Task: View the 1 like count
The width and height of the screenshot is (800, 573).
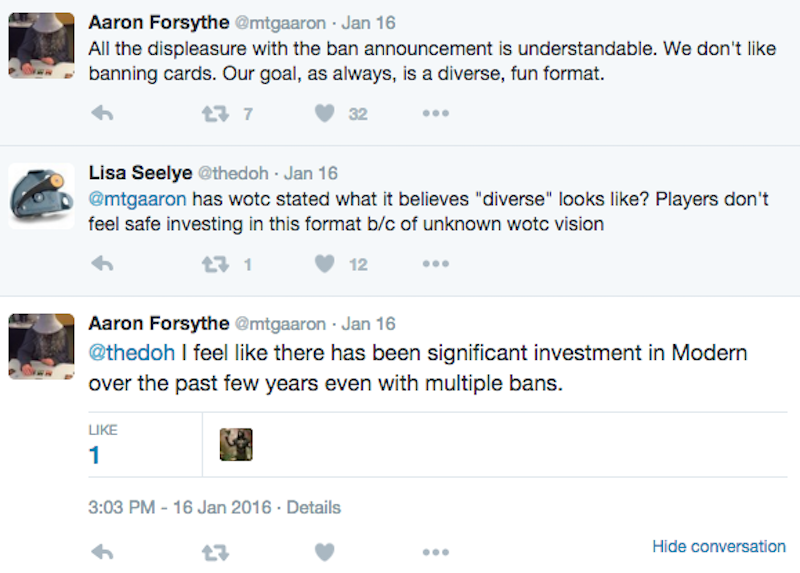Action: pyautogui.click(x=94, y=455)
